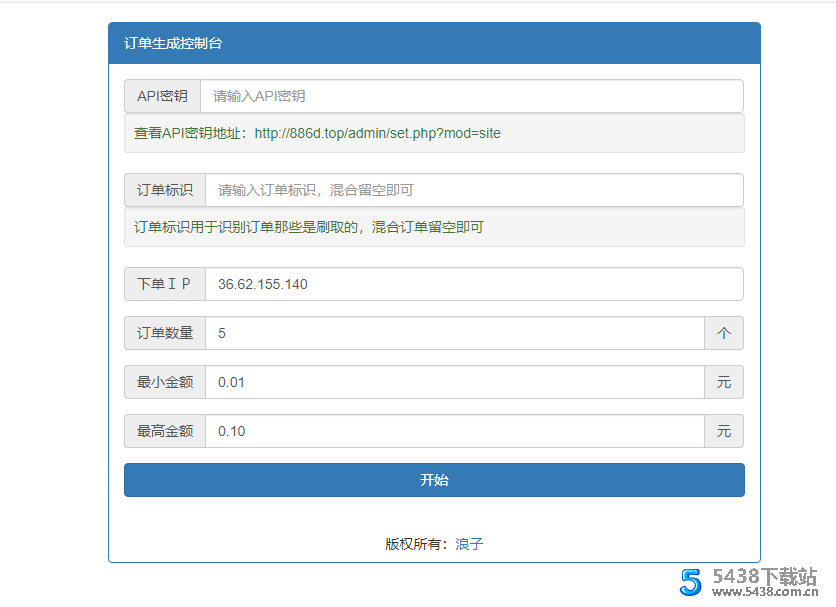836x607 pixels.
Task: Click the 订单标识 hint text about 混合订单
Action: click(306, 227)
